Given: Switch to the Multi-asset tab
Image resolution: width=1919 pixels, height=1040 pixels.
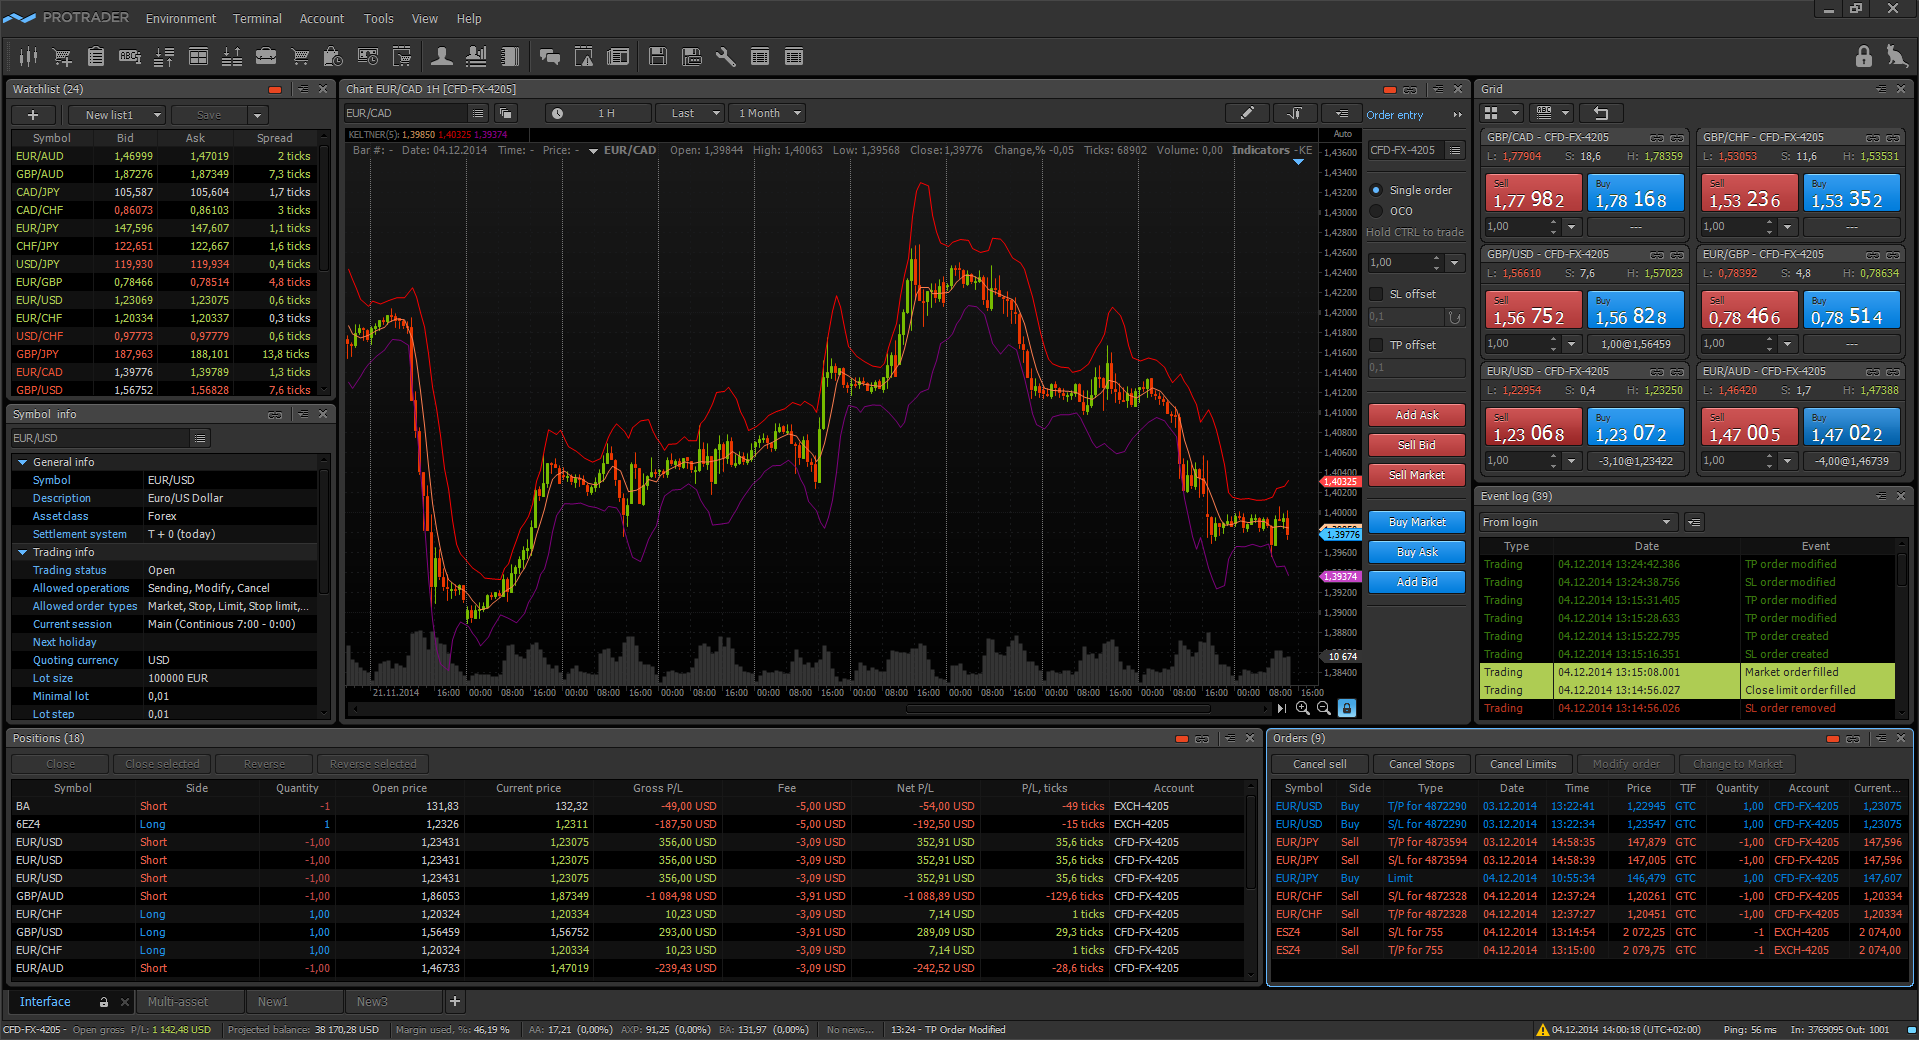Looking at the screenshot, I should click(178, 1001).
